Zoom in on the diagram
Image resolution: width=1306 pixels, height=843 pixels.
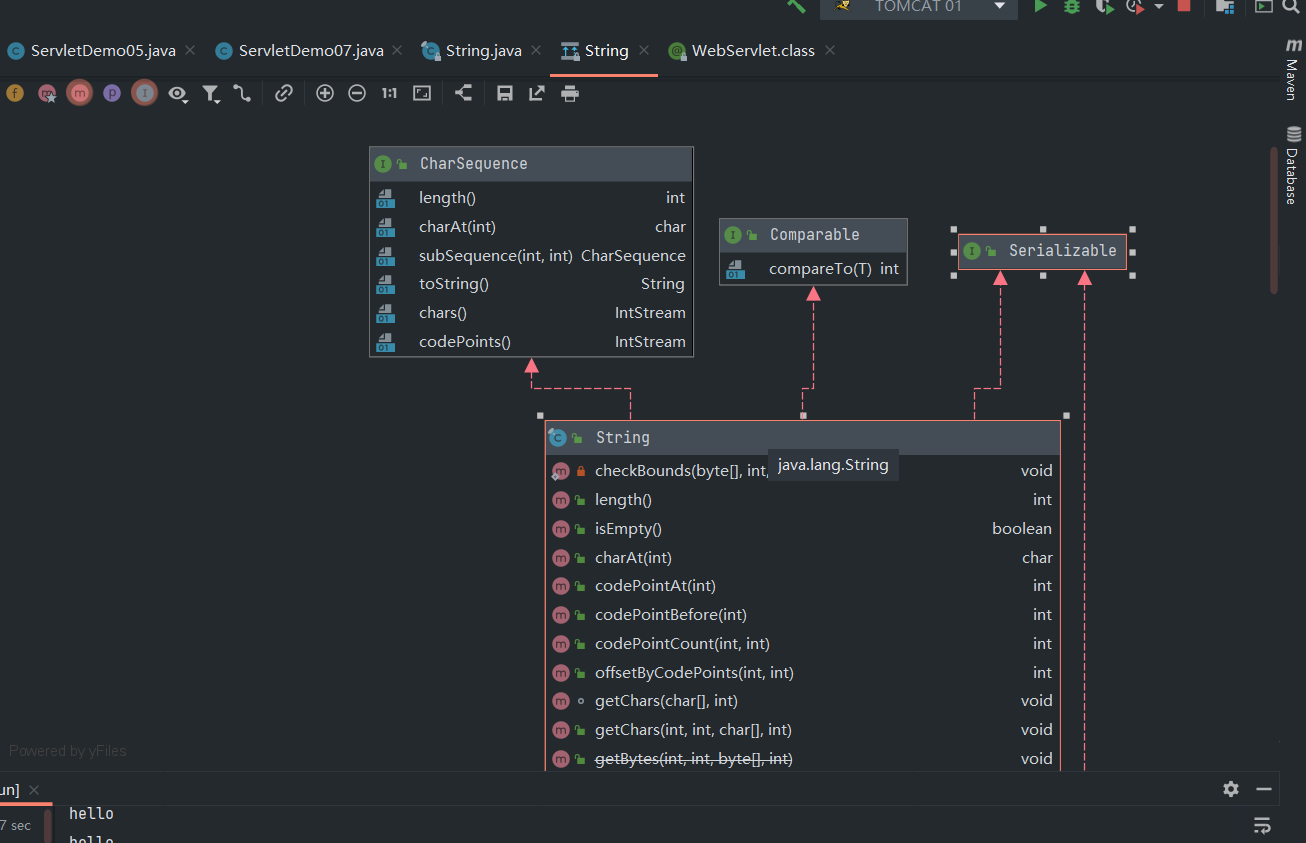[x=325, y=93]
